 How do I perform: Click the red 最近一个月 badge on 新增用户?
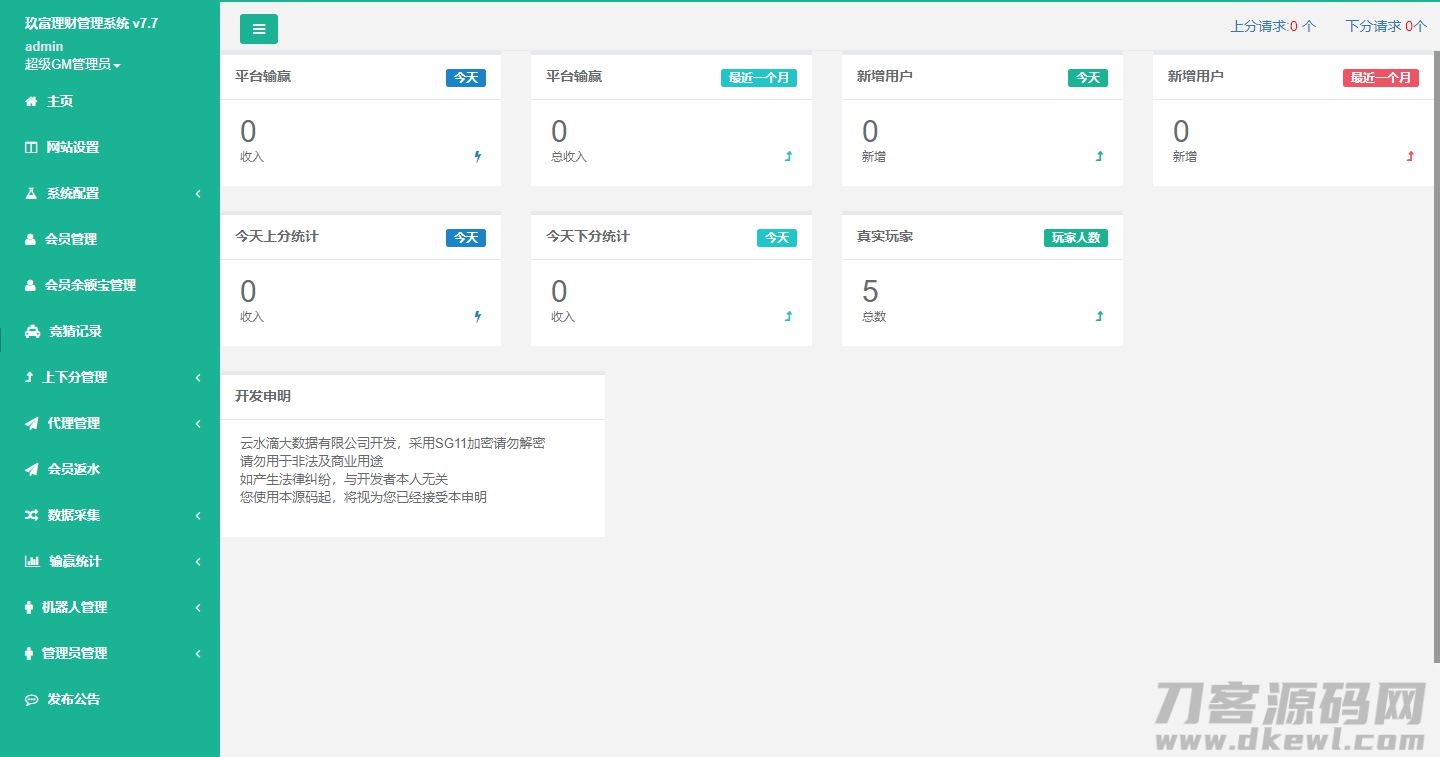[1380, 77]
